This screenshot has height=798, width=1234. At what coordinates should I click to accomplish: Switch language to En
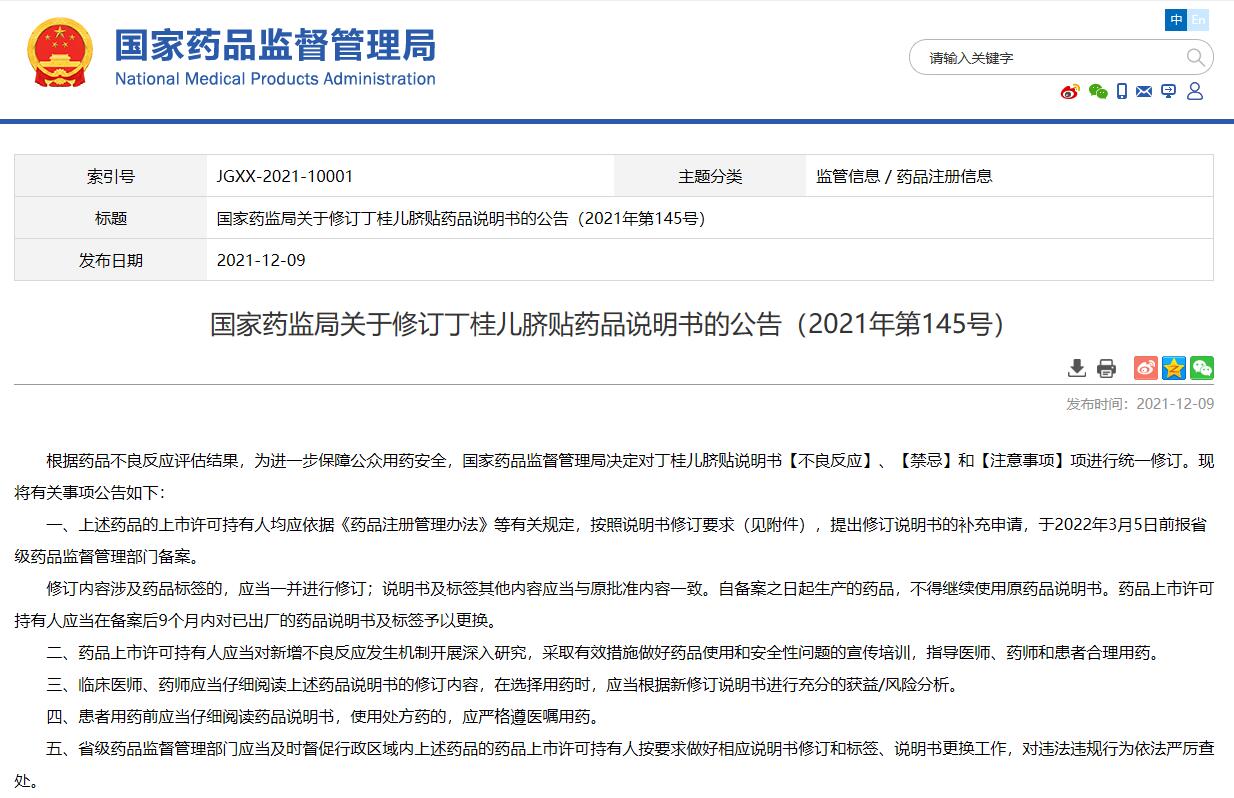(x=1198, y=20)
